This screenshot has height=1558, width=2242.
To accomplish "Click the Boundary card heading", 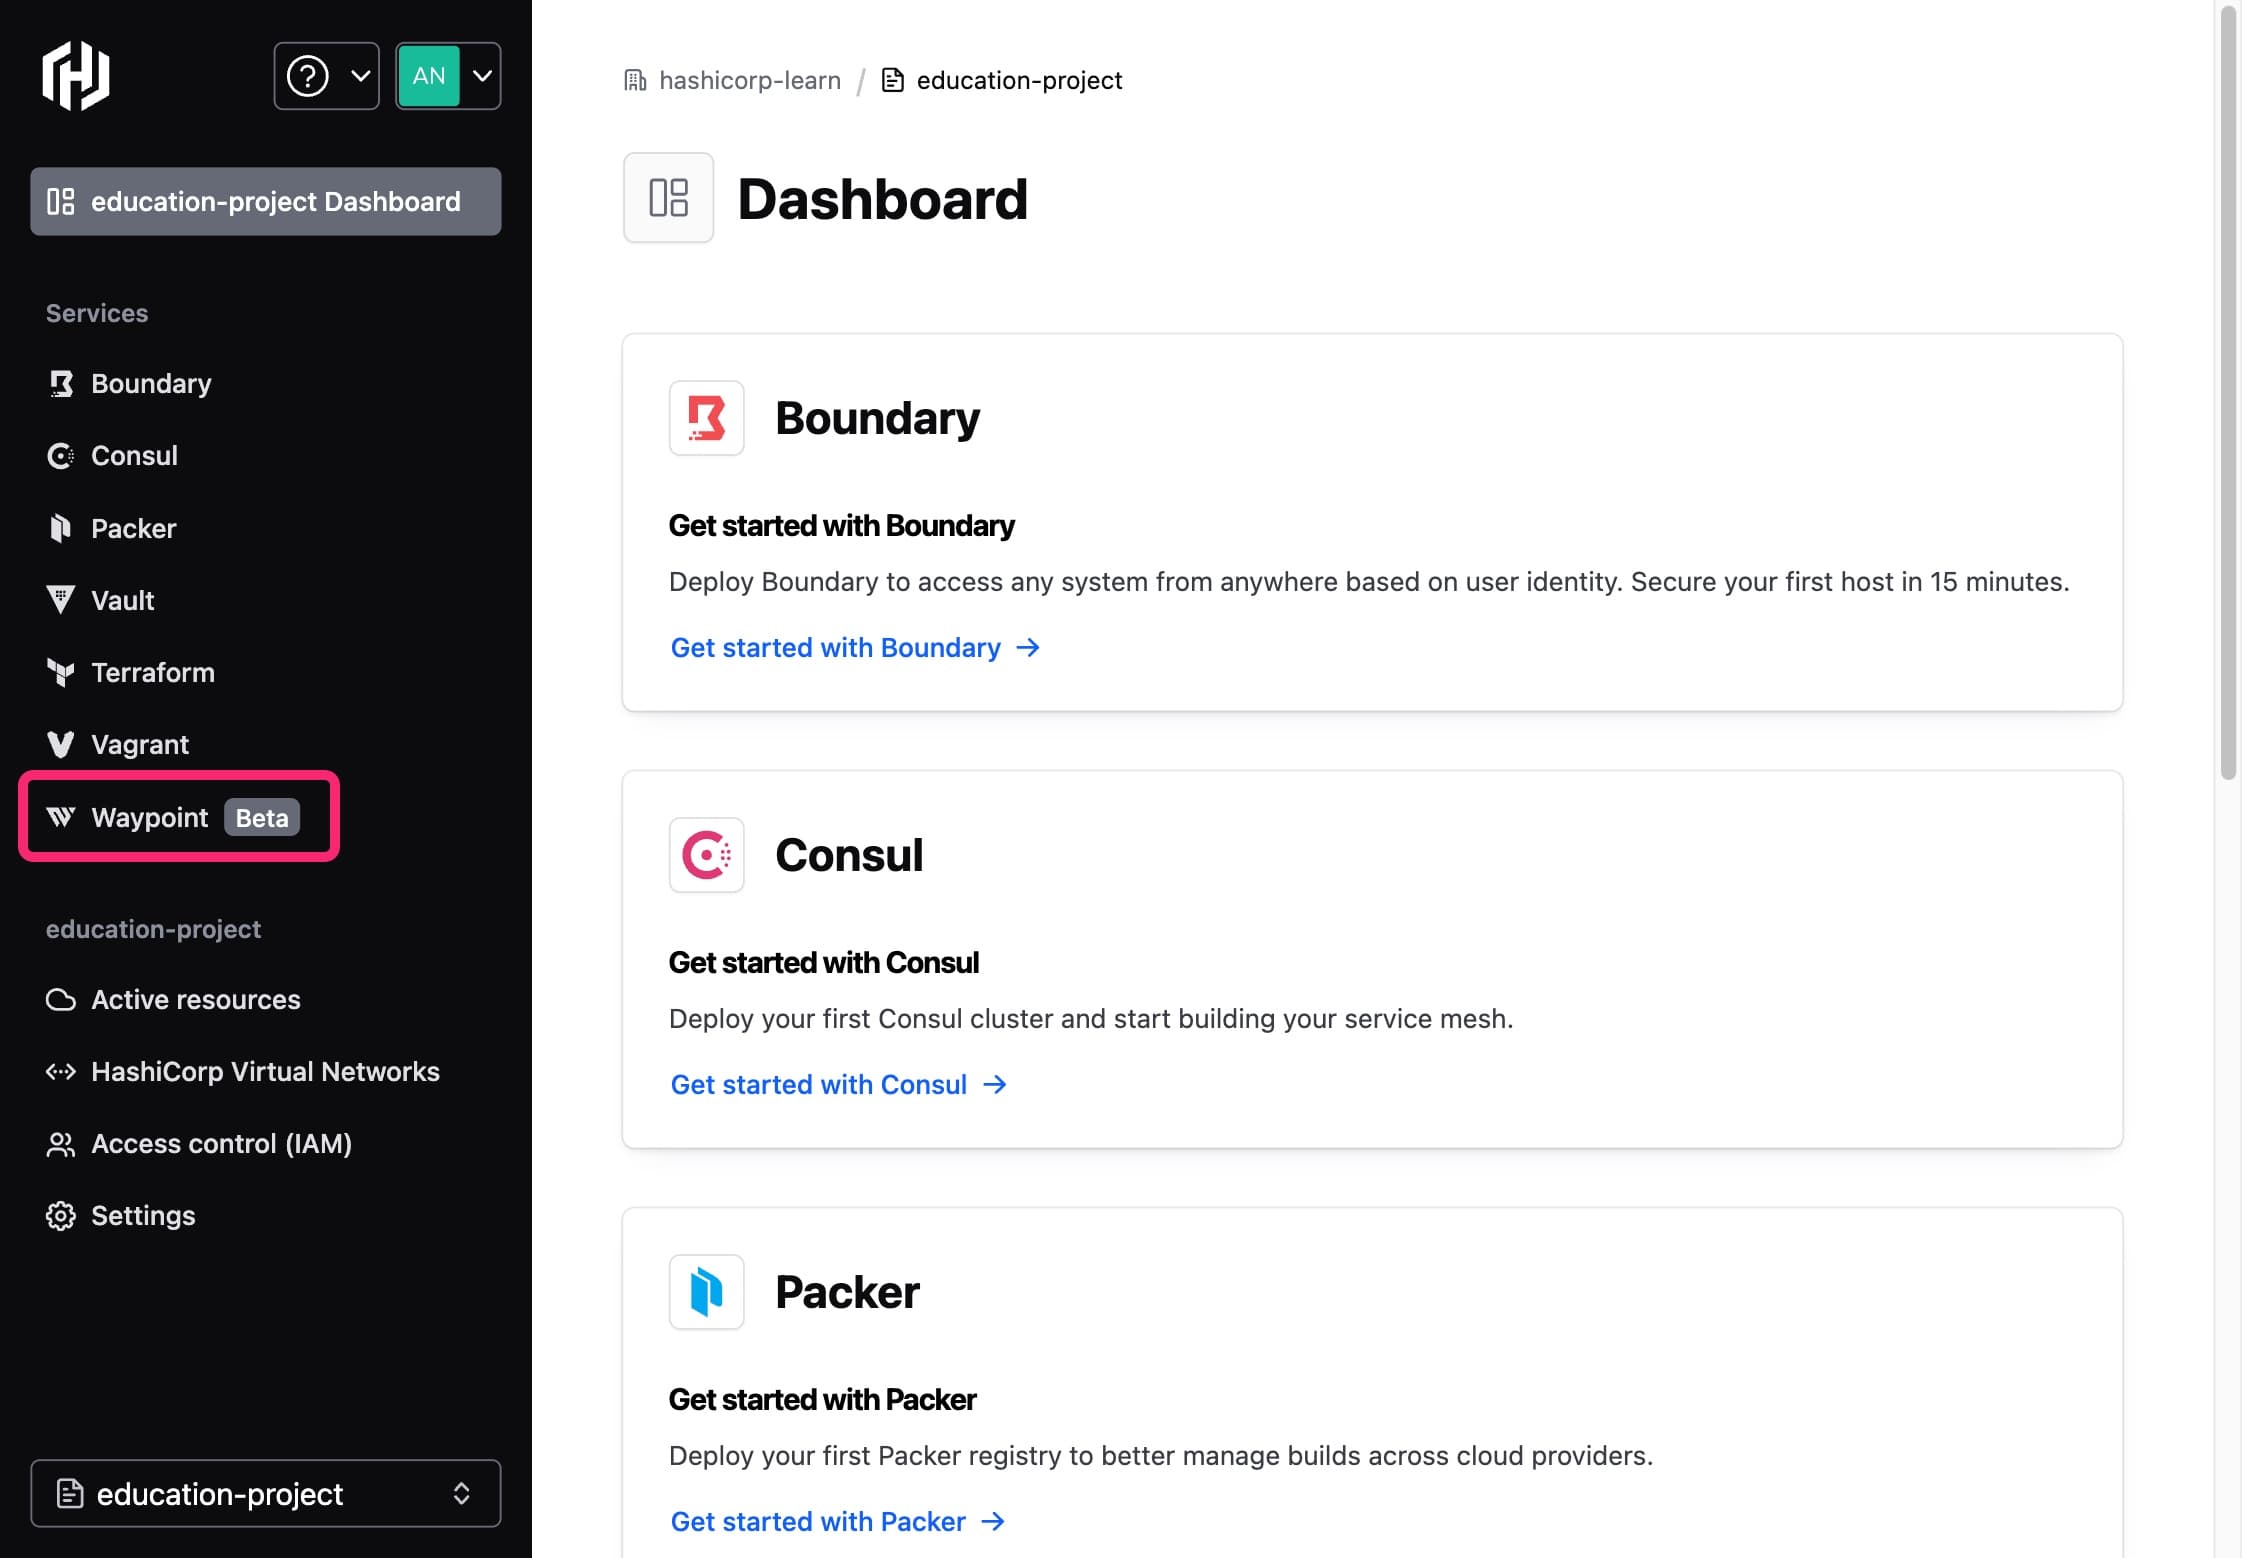I will tap(877, 418).
